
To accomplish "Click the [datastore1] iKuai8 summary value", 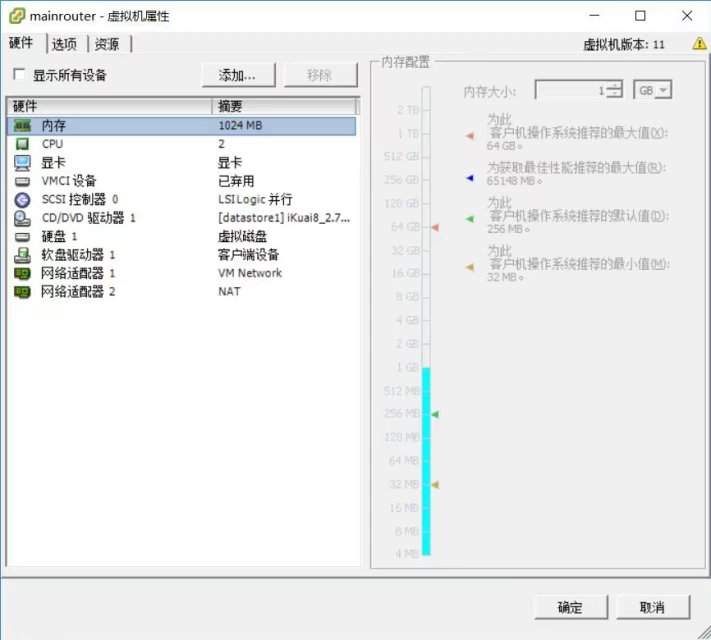I will pos(284,218).
